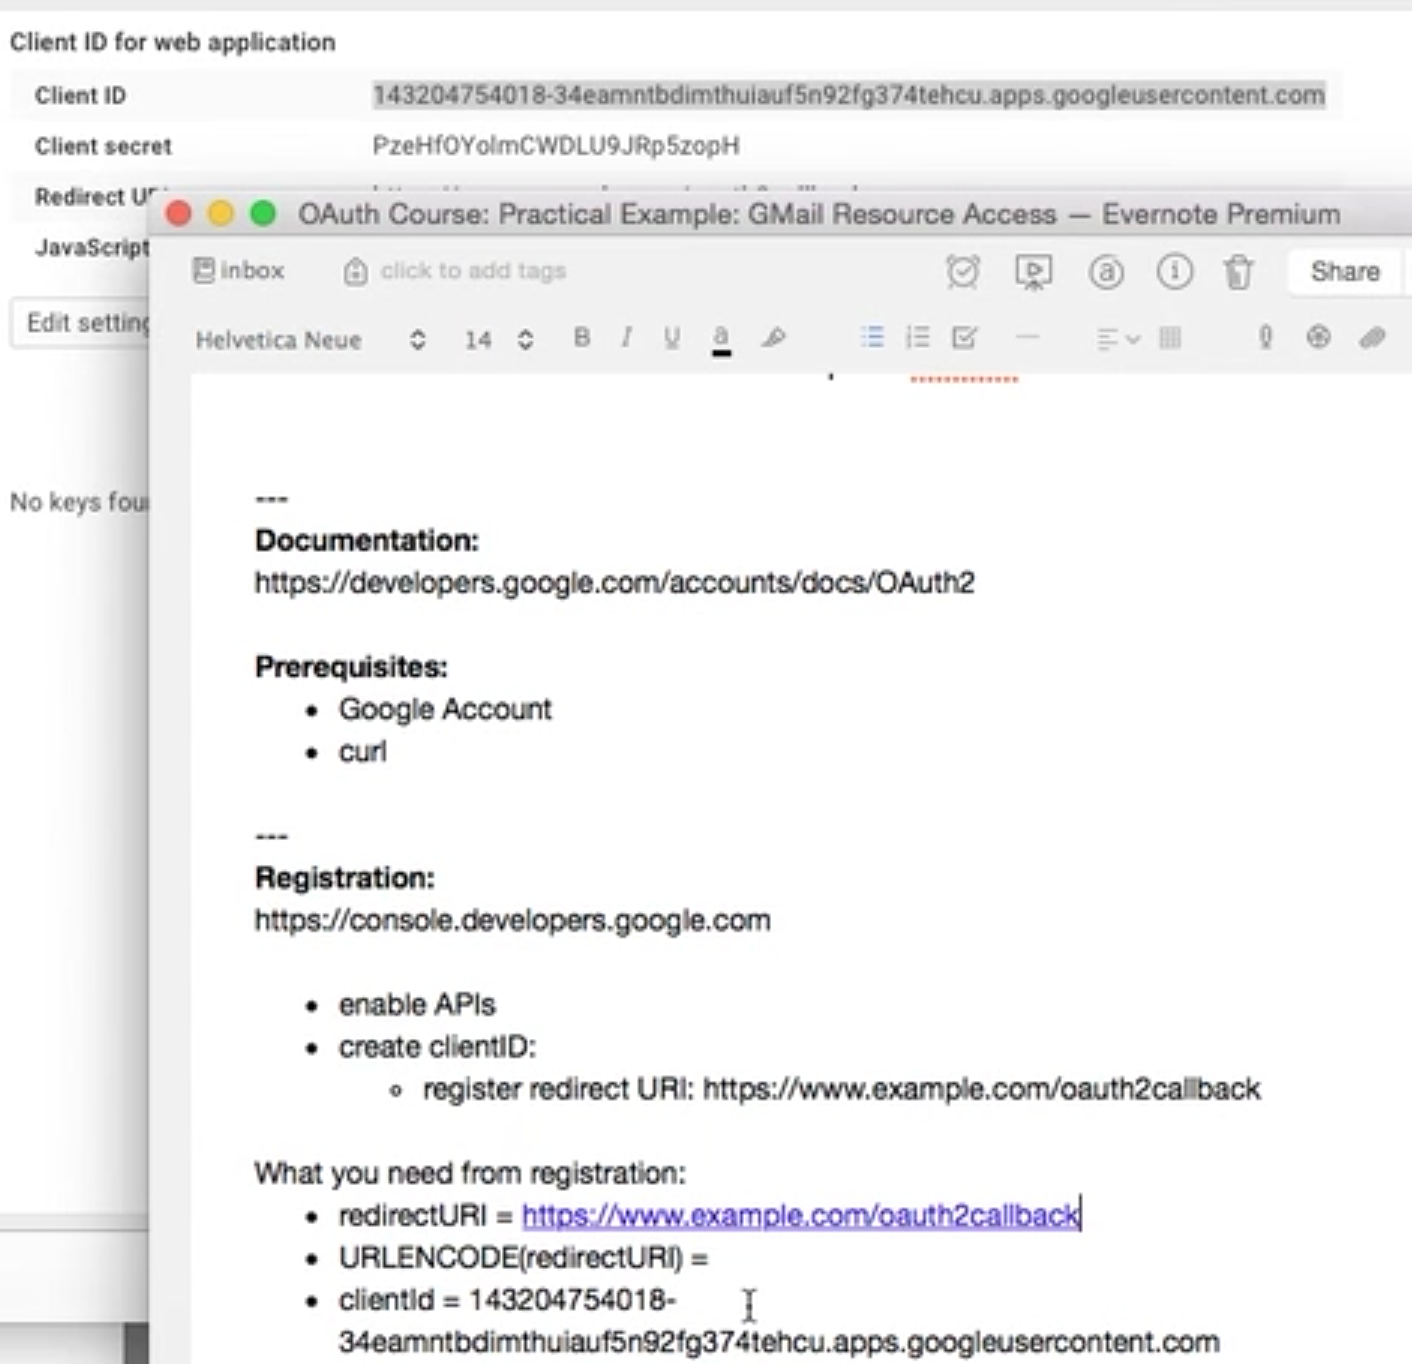
Task: Click the 'Prerequisites:' heading
Action: [x=351, y=667]
